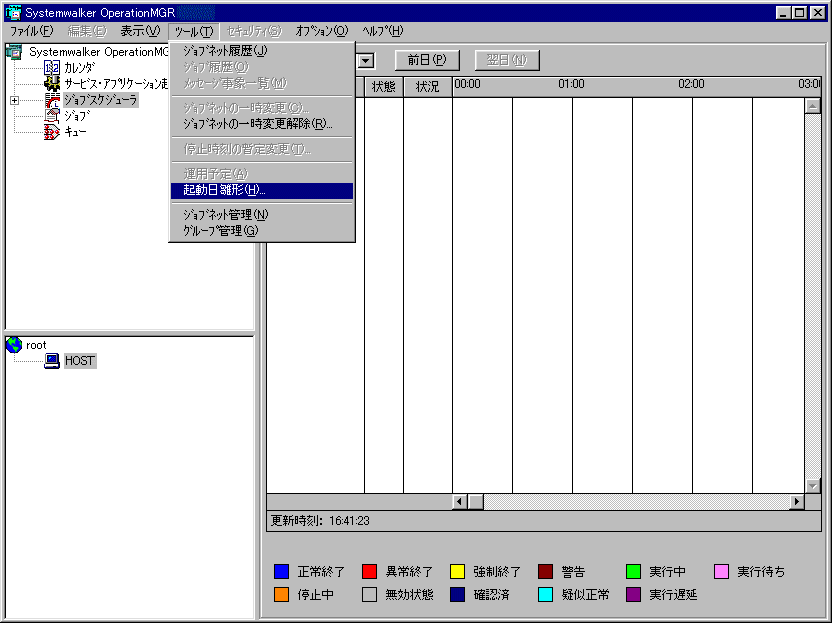This screenshot has width=832, height=623.
Task: Open the date dropdown arrow
Action: (366, 60)
